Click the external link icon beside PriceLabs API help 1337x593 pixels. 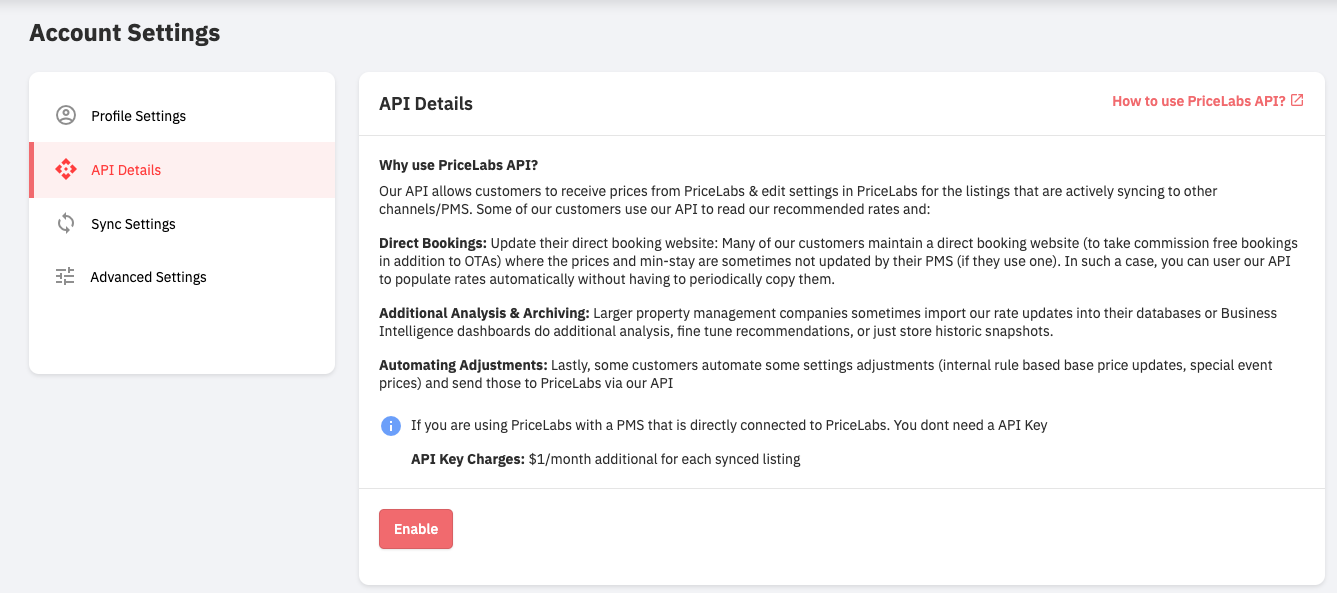(x=1297, y=100)
